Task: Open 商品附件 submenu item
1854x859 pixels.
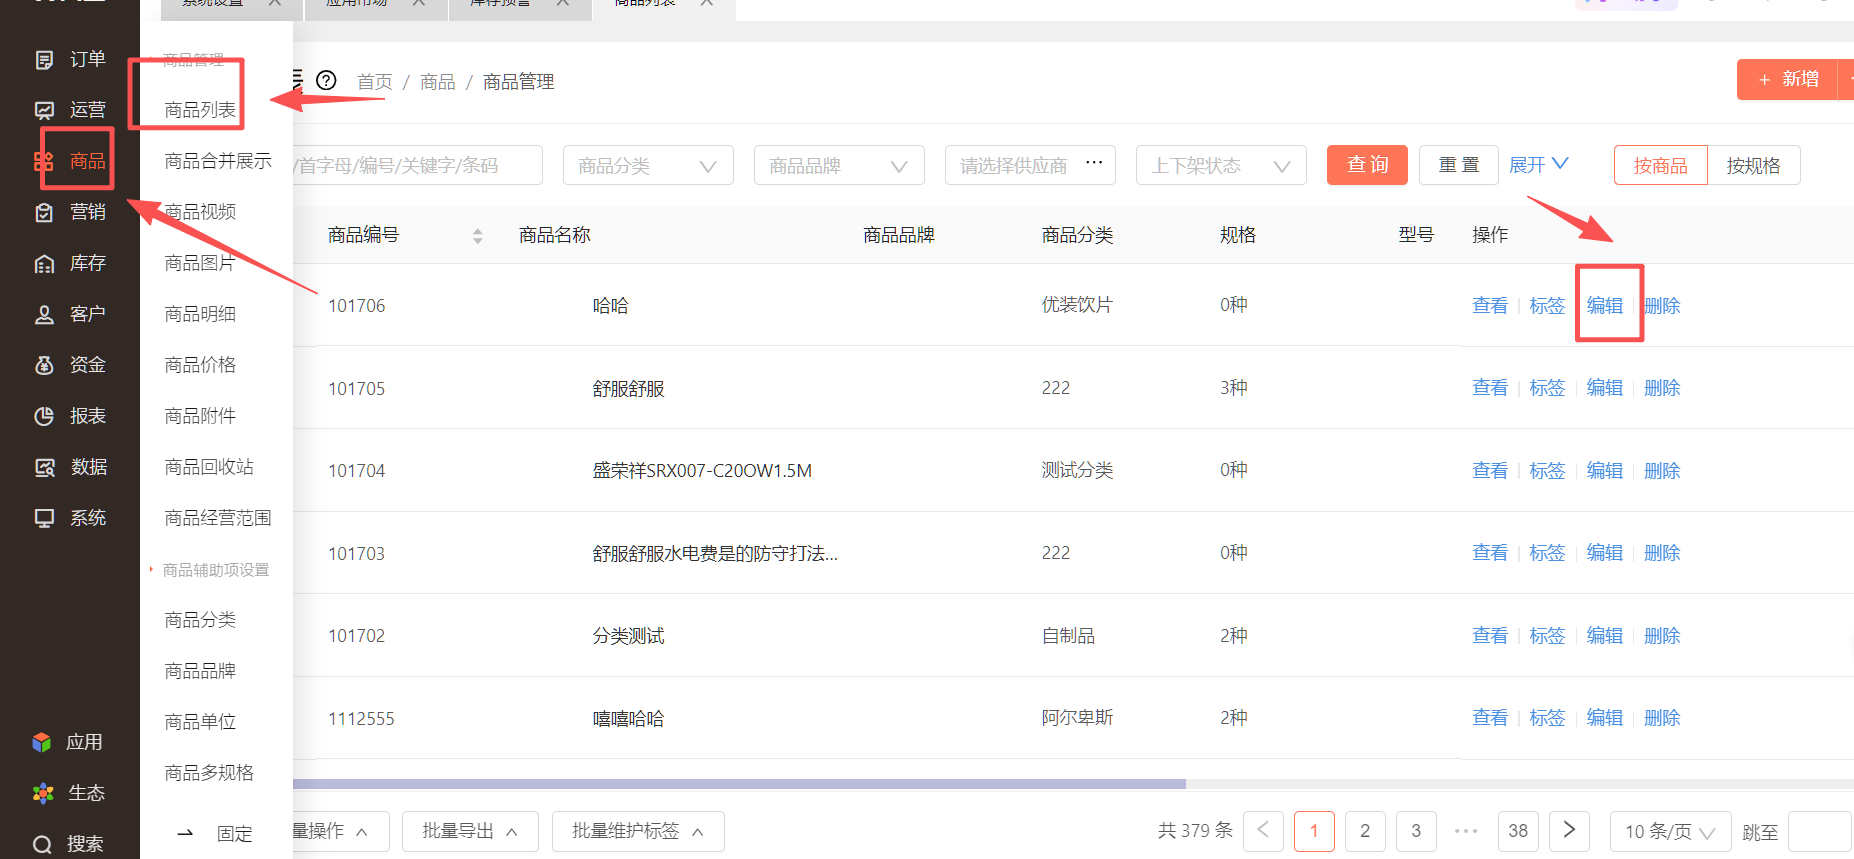Action: [200, 416]
